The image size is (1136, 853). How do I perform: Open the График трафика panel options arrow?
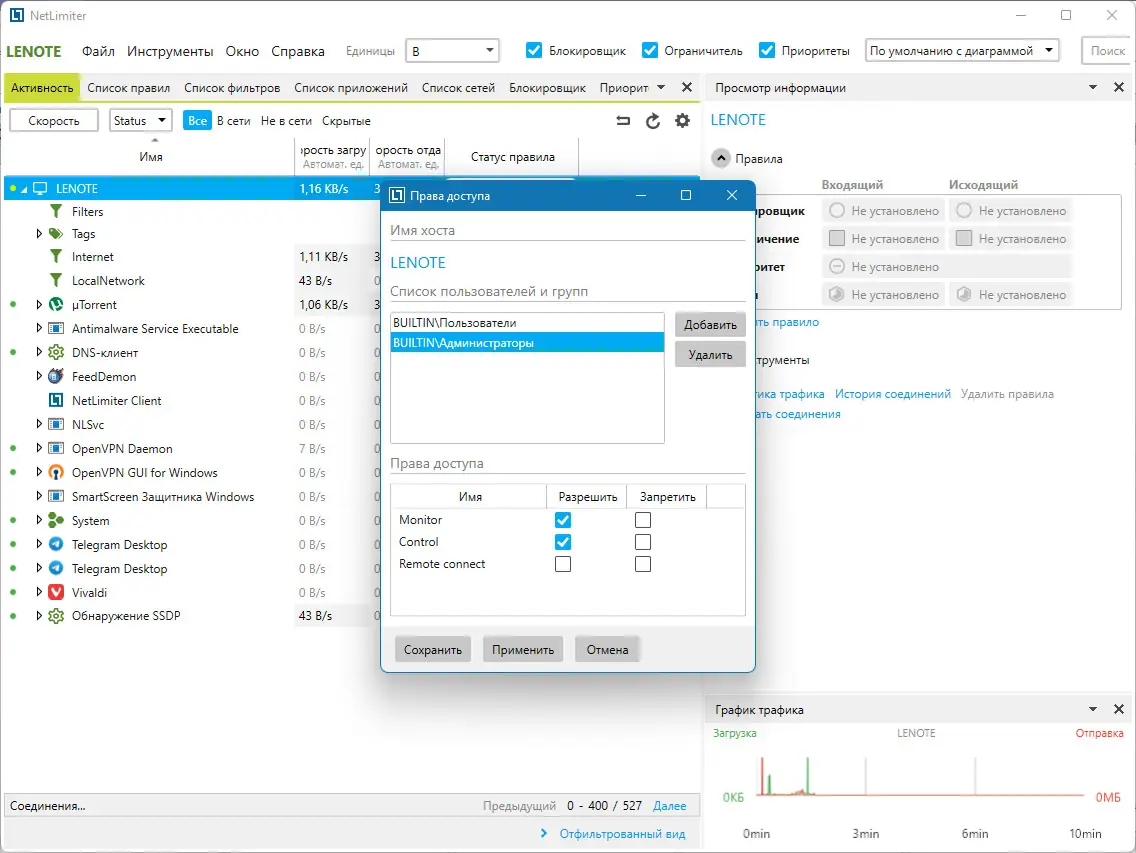(x=1093, y=709)
